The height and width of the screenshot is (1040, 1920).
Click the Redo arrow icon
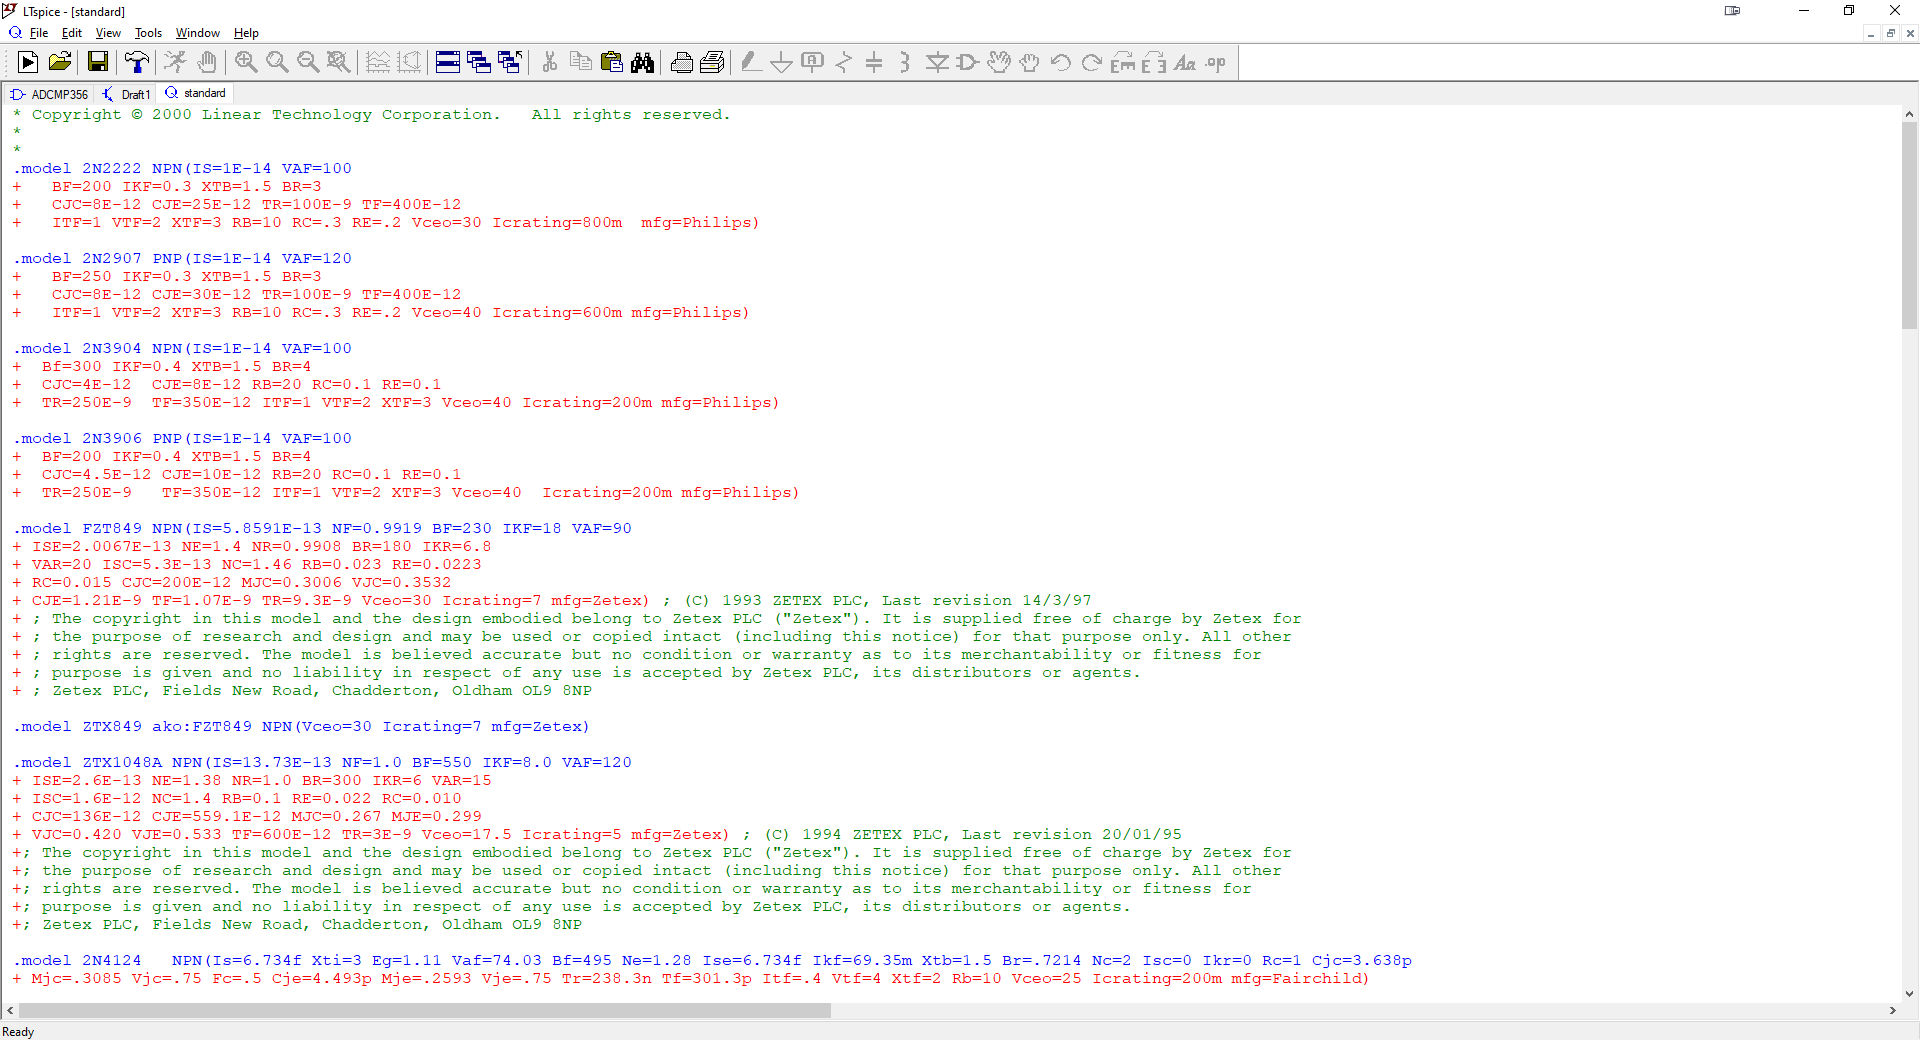point(1092,62)
